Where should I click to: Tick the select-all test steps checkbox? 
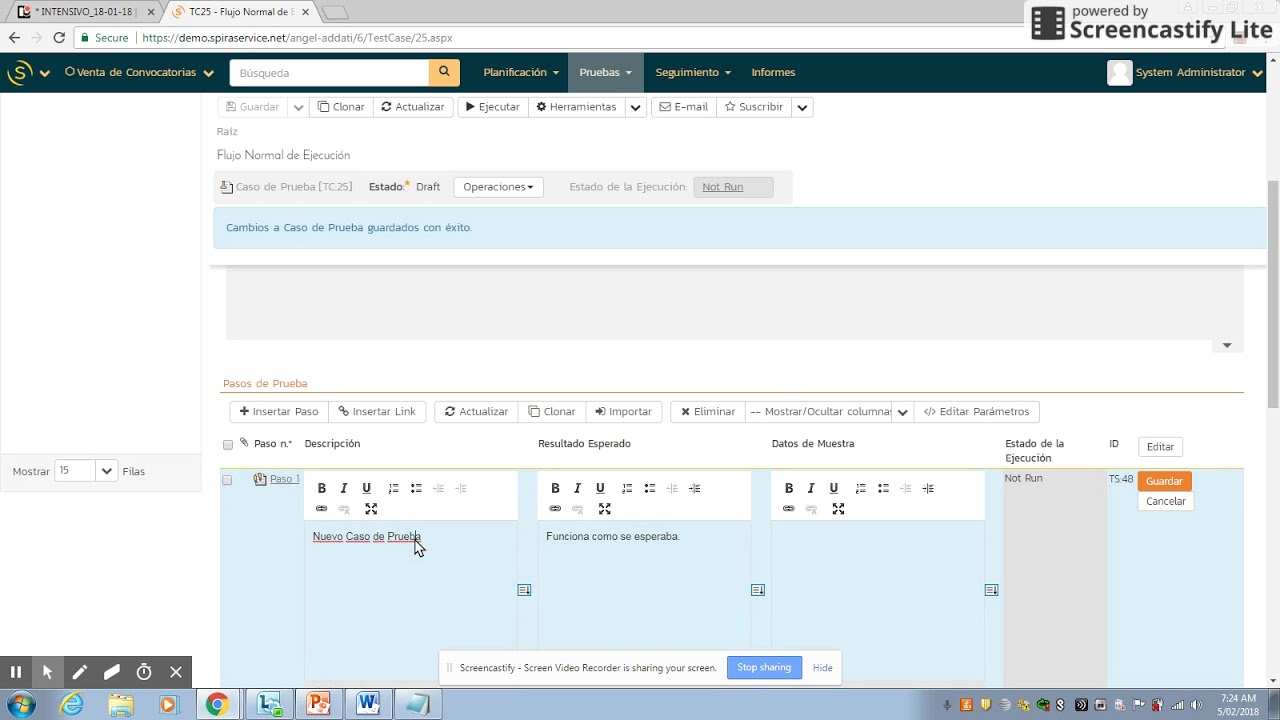pos(228,445)
